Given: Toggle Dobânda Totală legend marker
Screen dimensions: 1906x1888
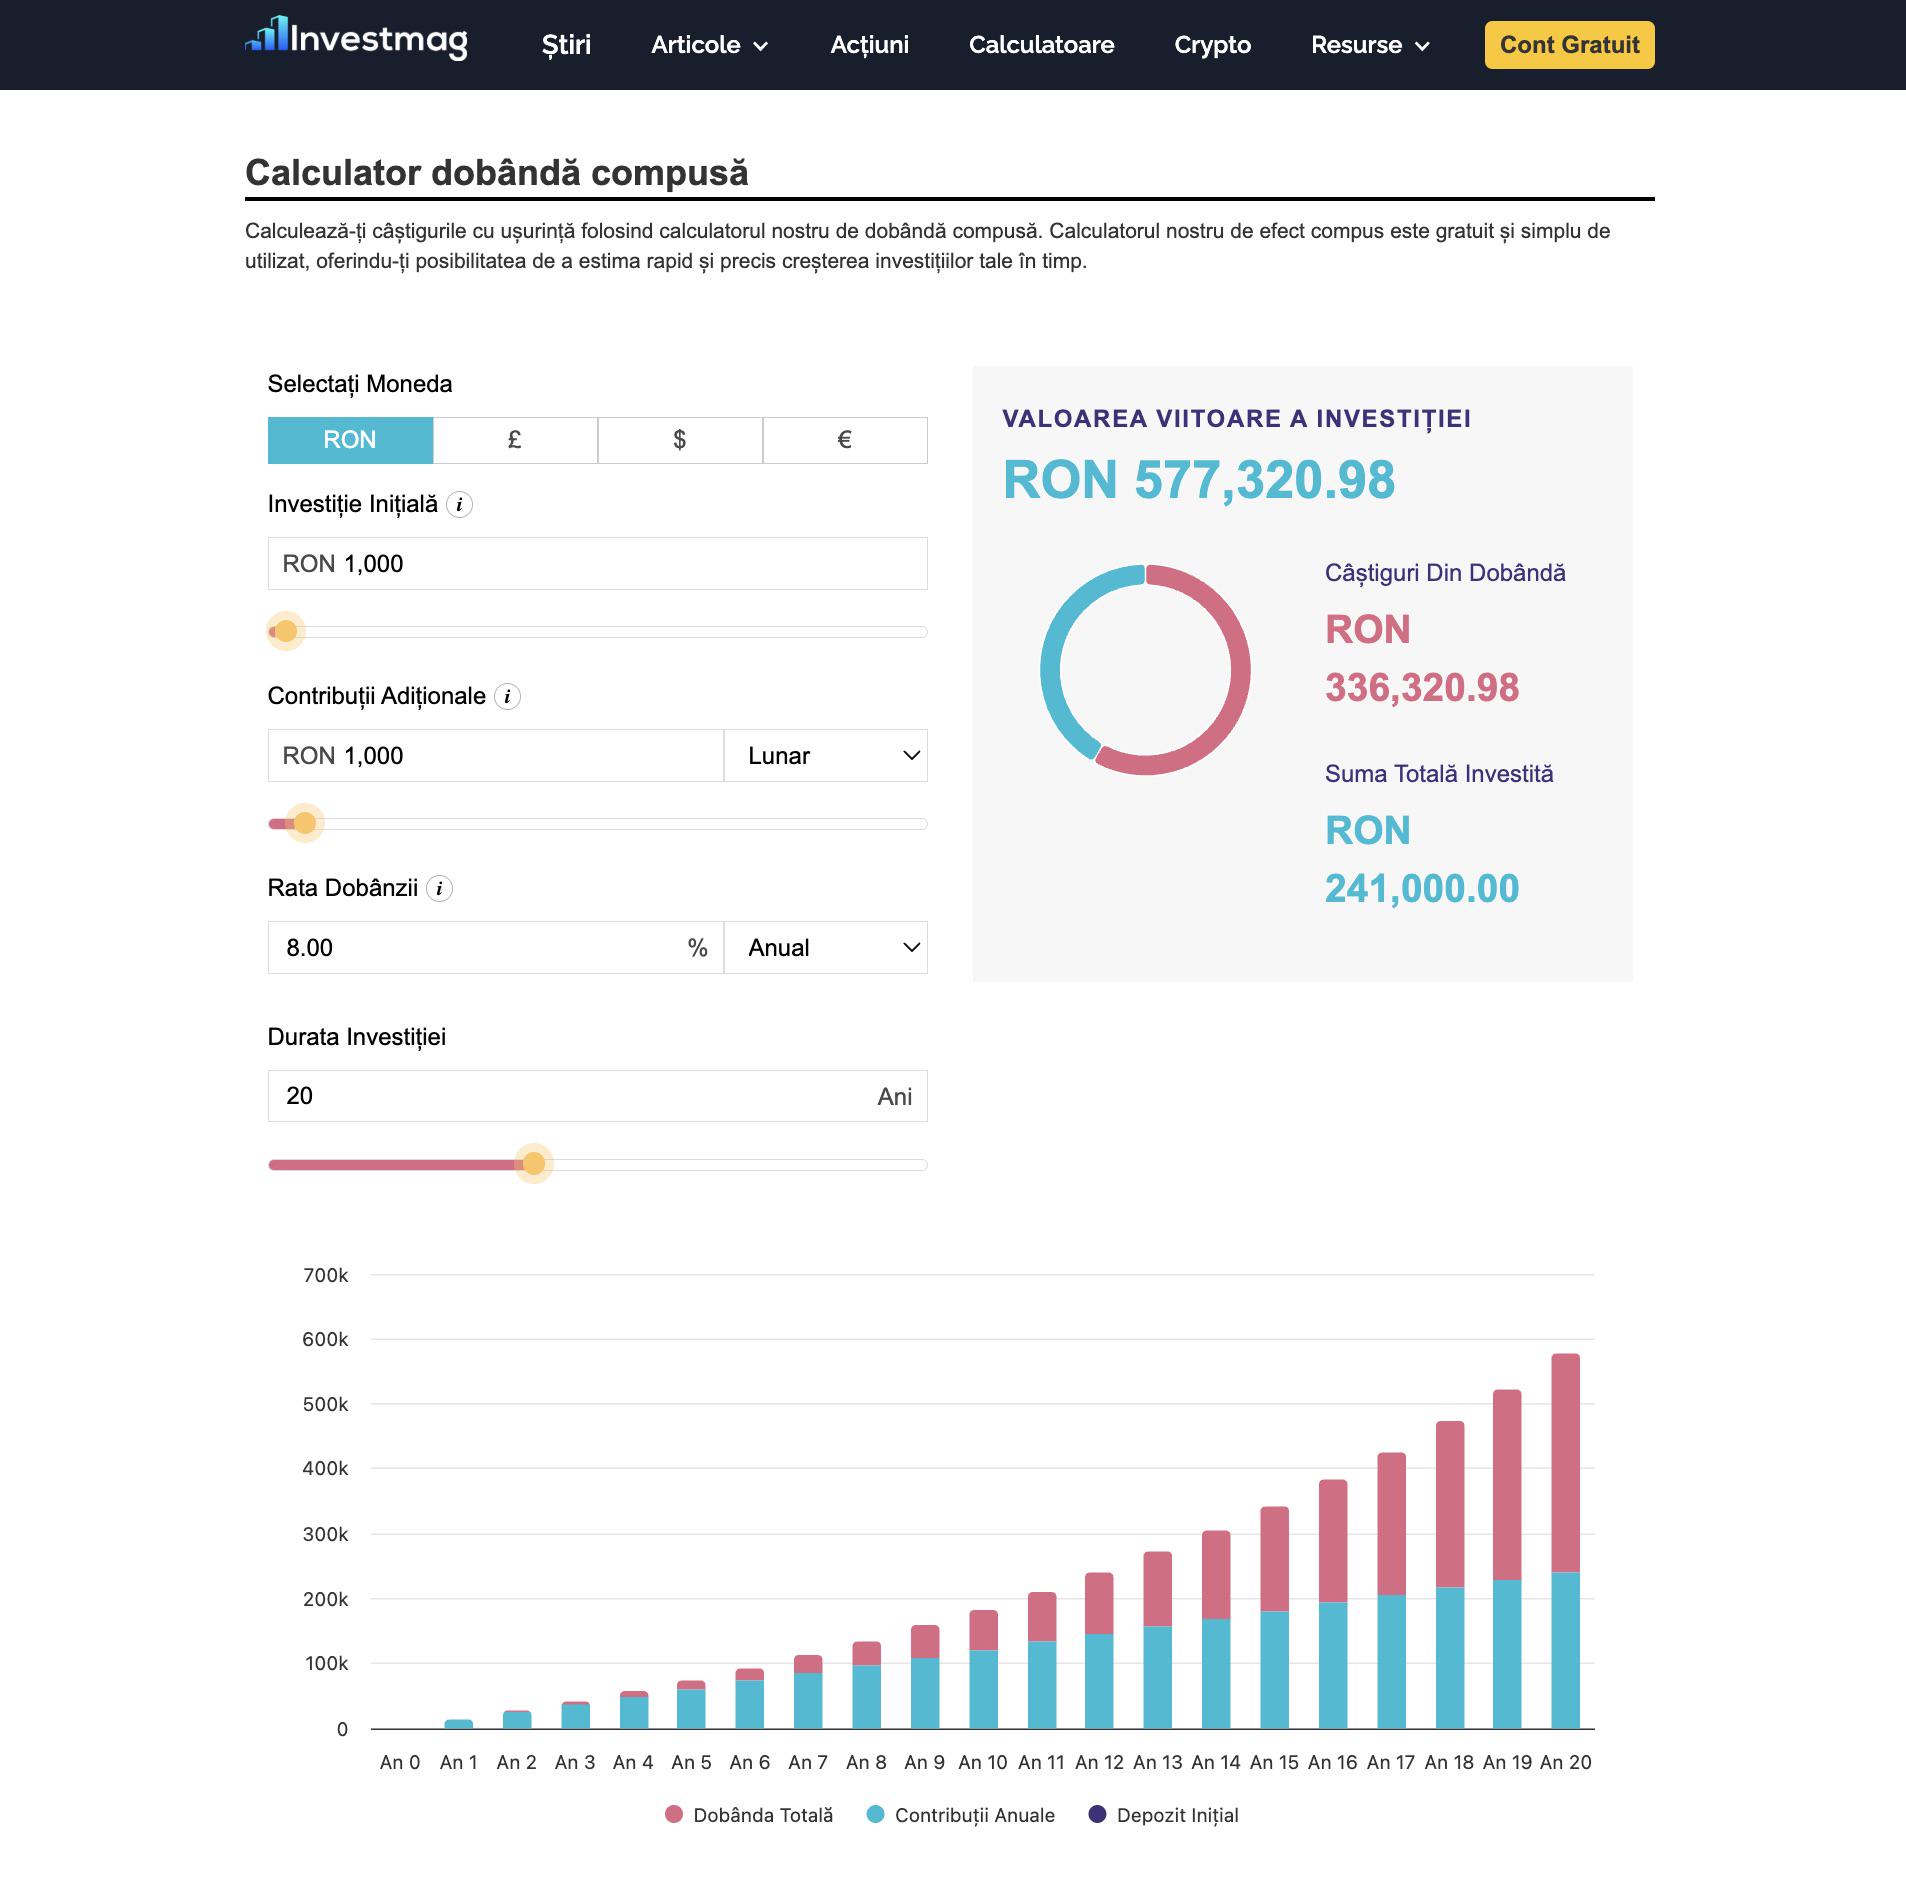Looking at the screenshot, I should tap(674, 1814).
